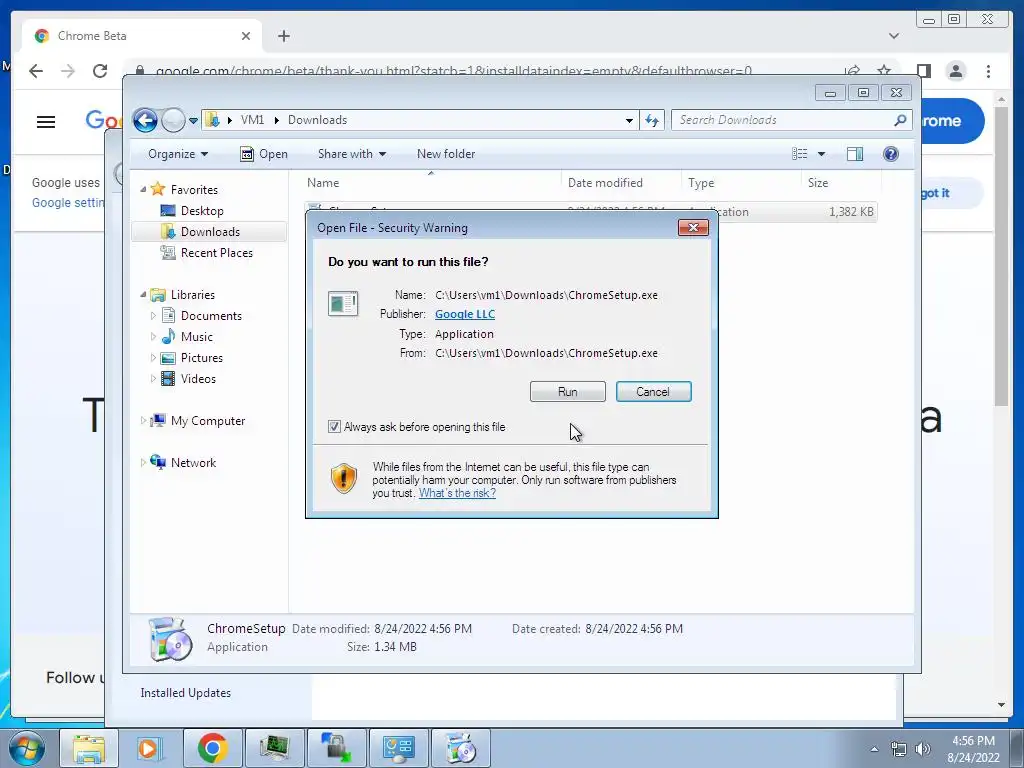Open recent locations dropdown next to nav arrows

click(x=193, y=121)
